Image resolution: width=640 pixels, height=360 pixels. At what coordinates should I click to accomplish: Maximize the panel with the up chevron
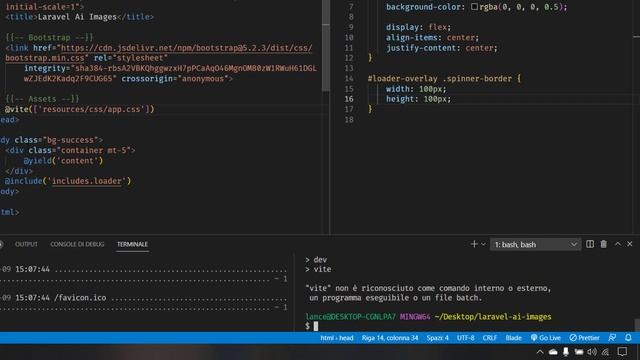(618, 244)
